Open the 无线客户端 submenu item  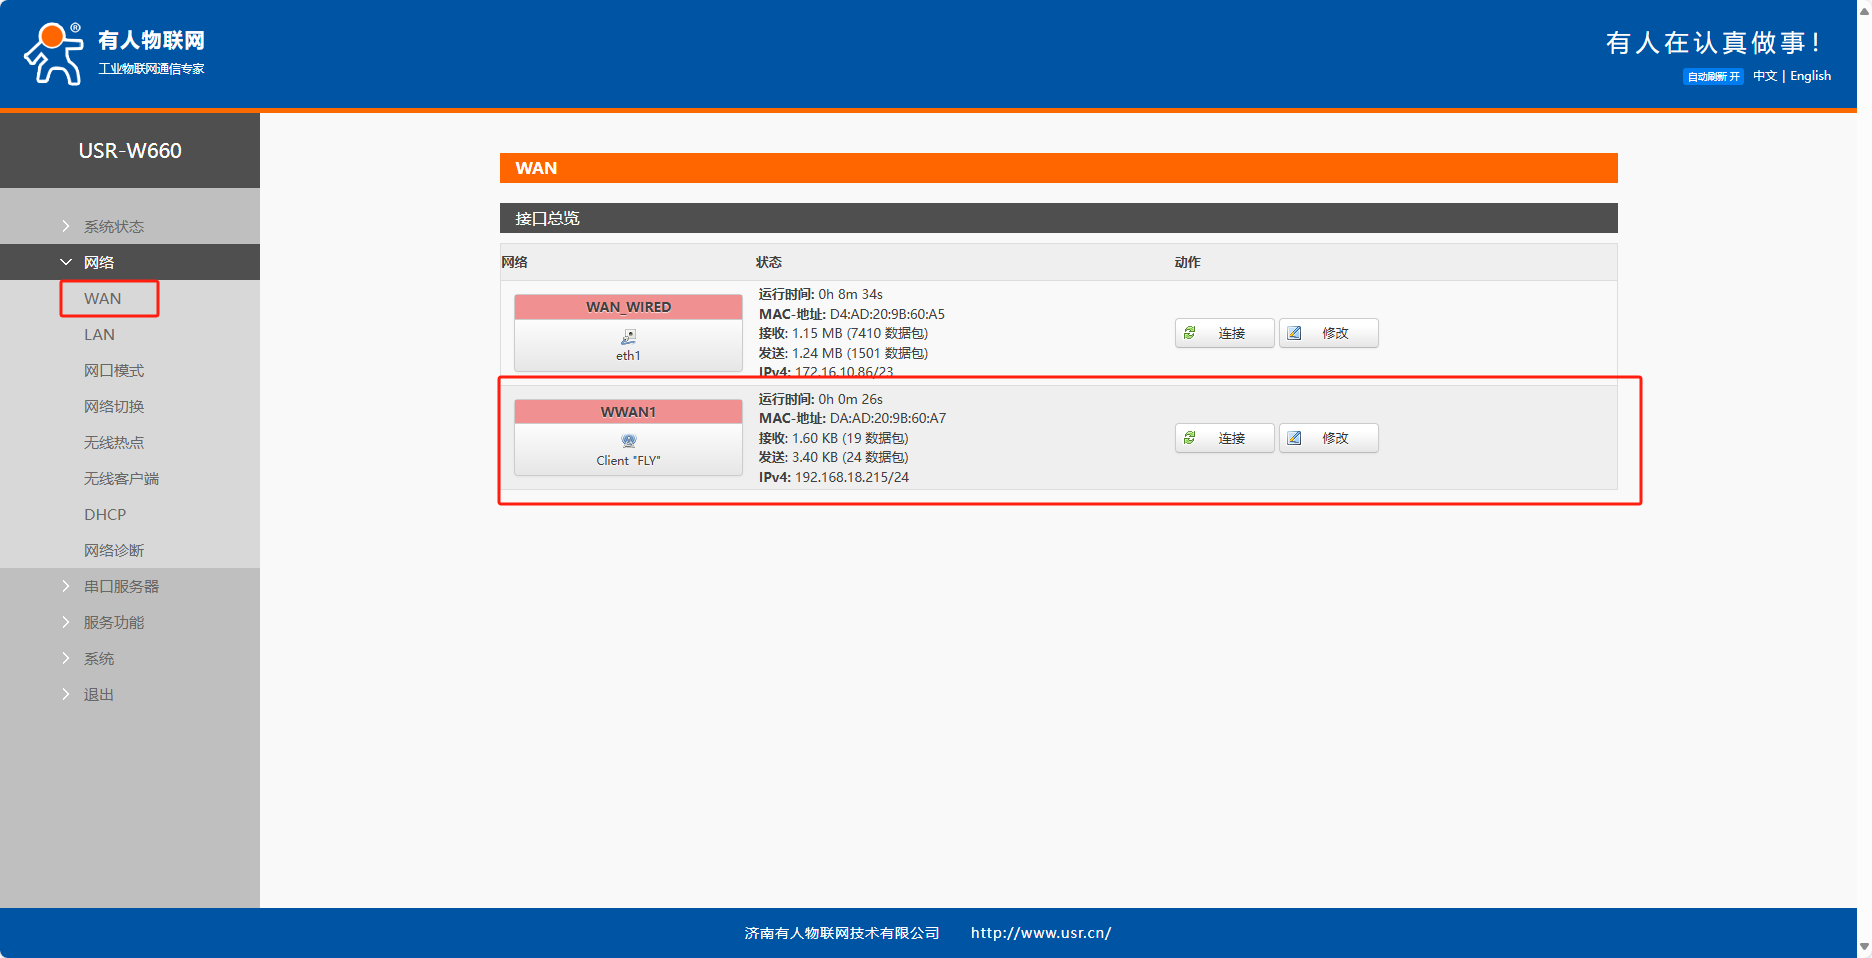[x=121, y=479]
